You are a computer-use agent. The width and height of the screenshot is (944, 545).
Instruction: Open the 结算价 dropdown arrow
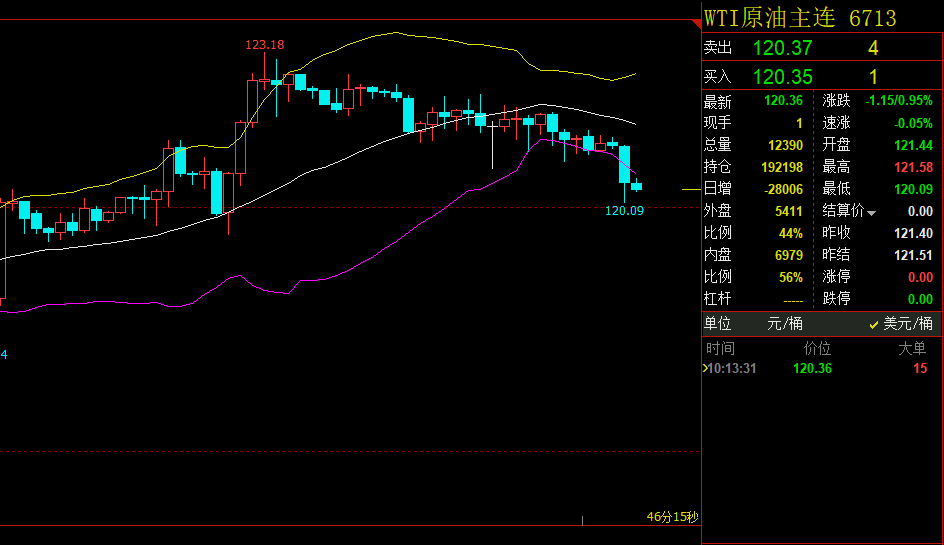coord(871,213)
